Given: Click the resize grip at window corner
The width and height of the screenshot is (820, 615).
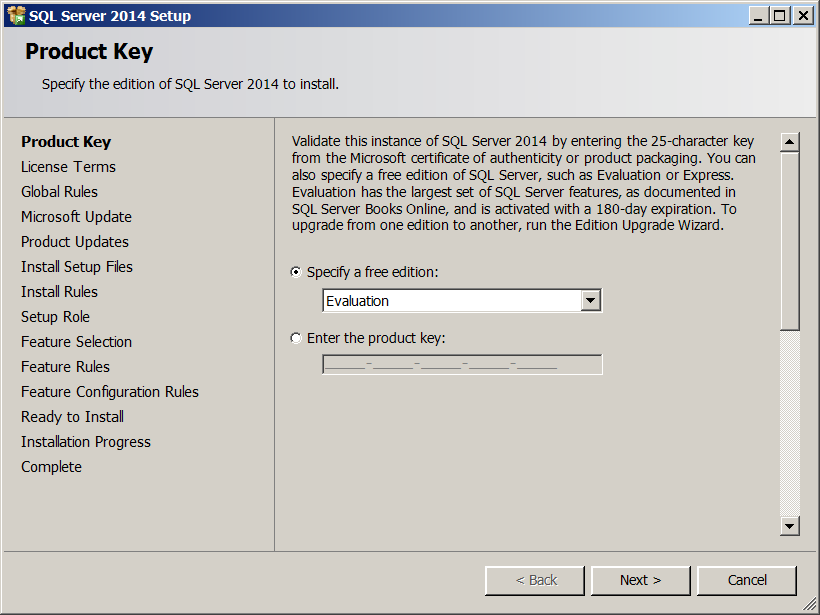Looking at the screenshot, I should pos(811,606).
